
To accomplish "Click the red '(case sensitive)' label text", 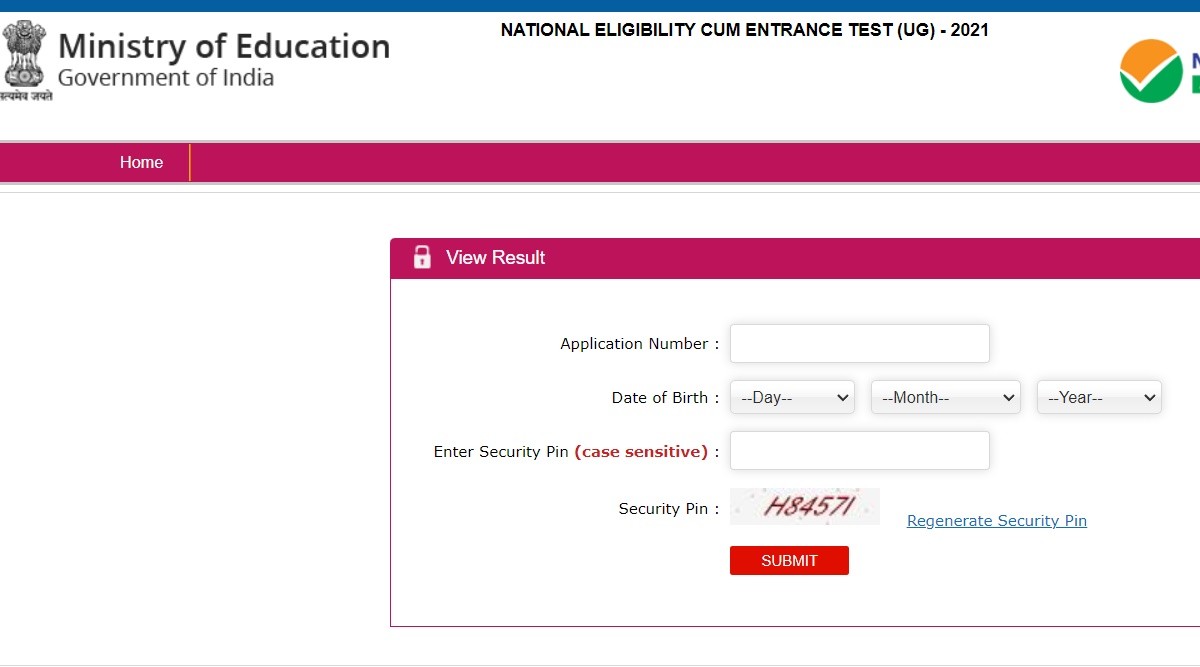I will (x=641, y=452).
